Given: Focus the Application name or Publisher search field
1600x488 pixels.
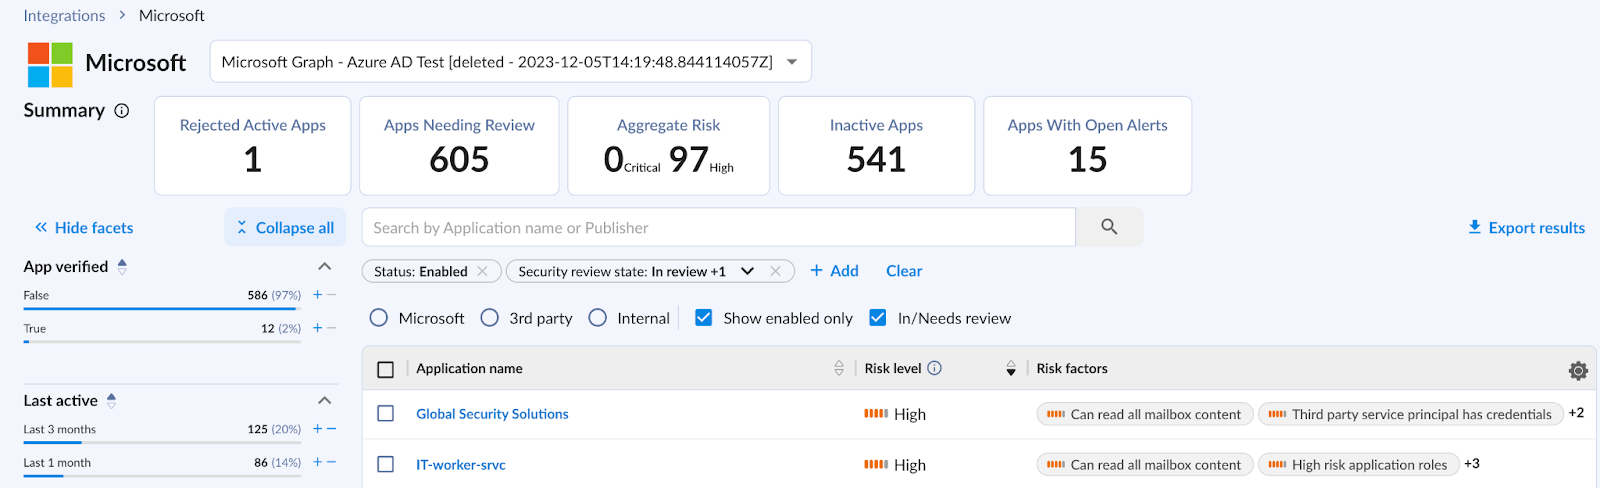Looking at the screenshot, I should (718, 227).
